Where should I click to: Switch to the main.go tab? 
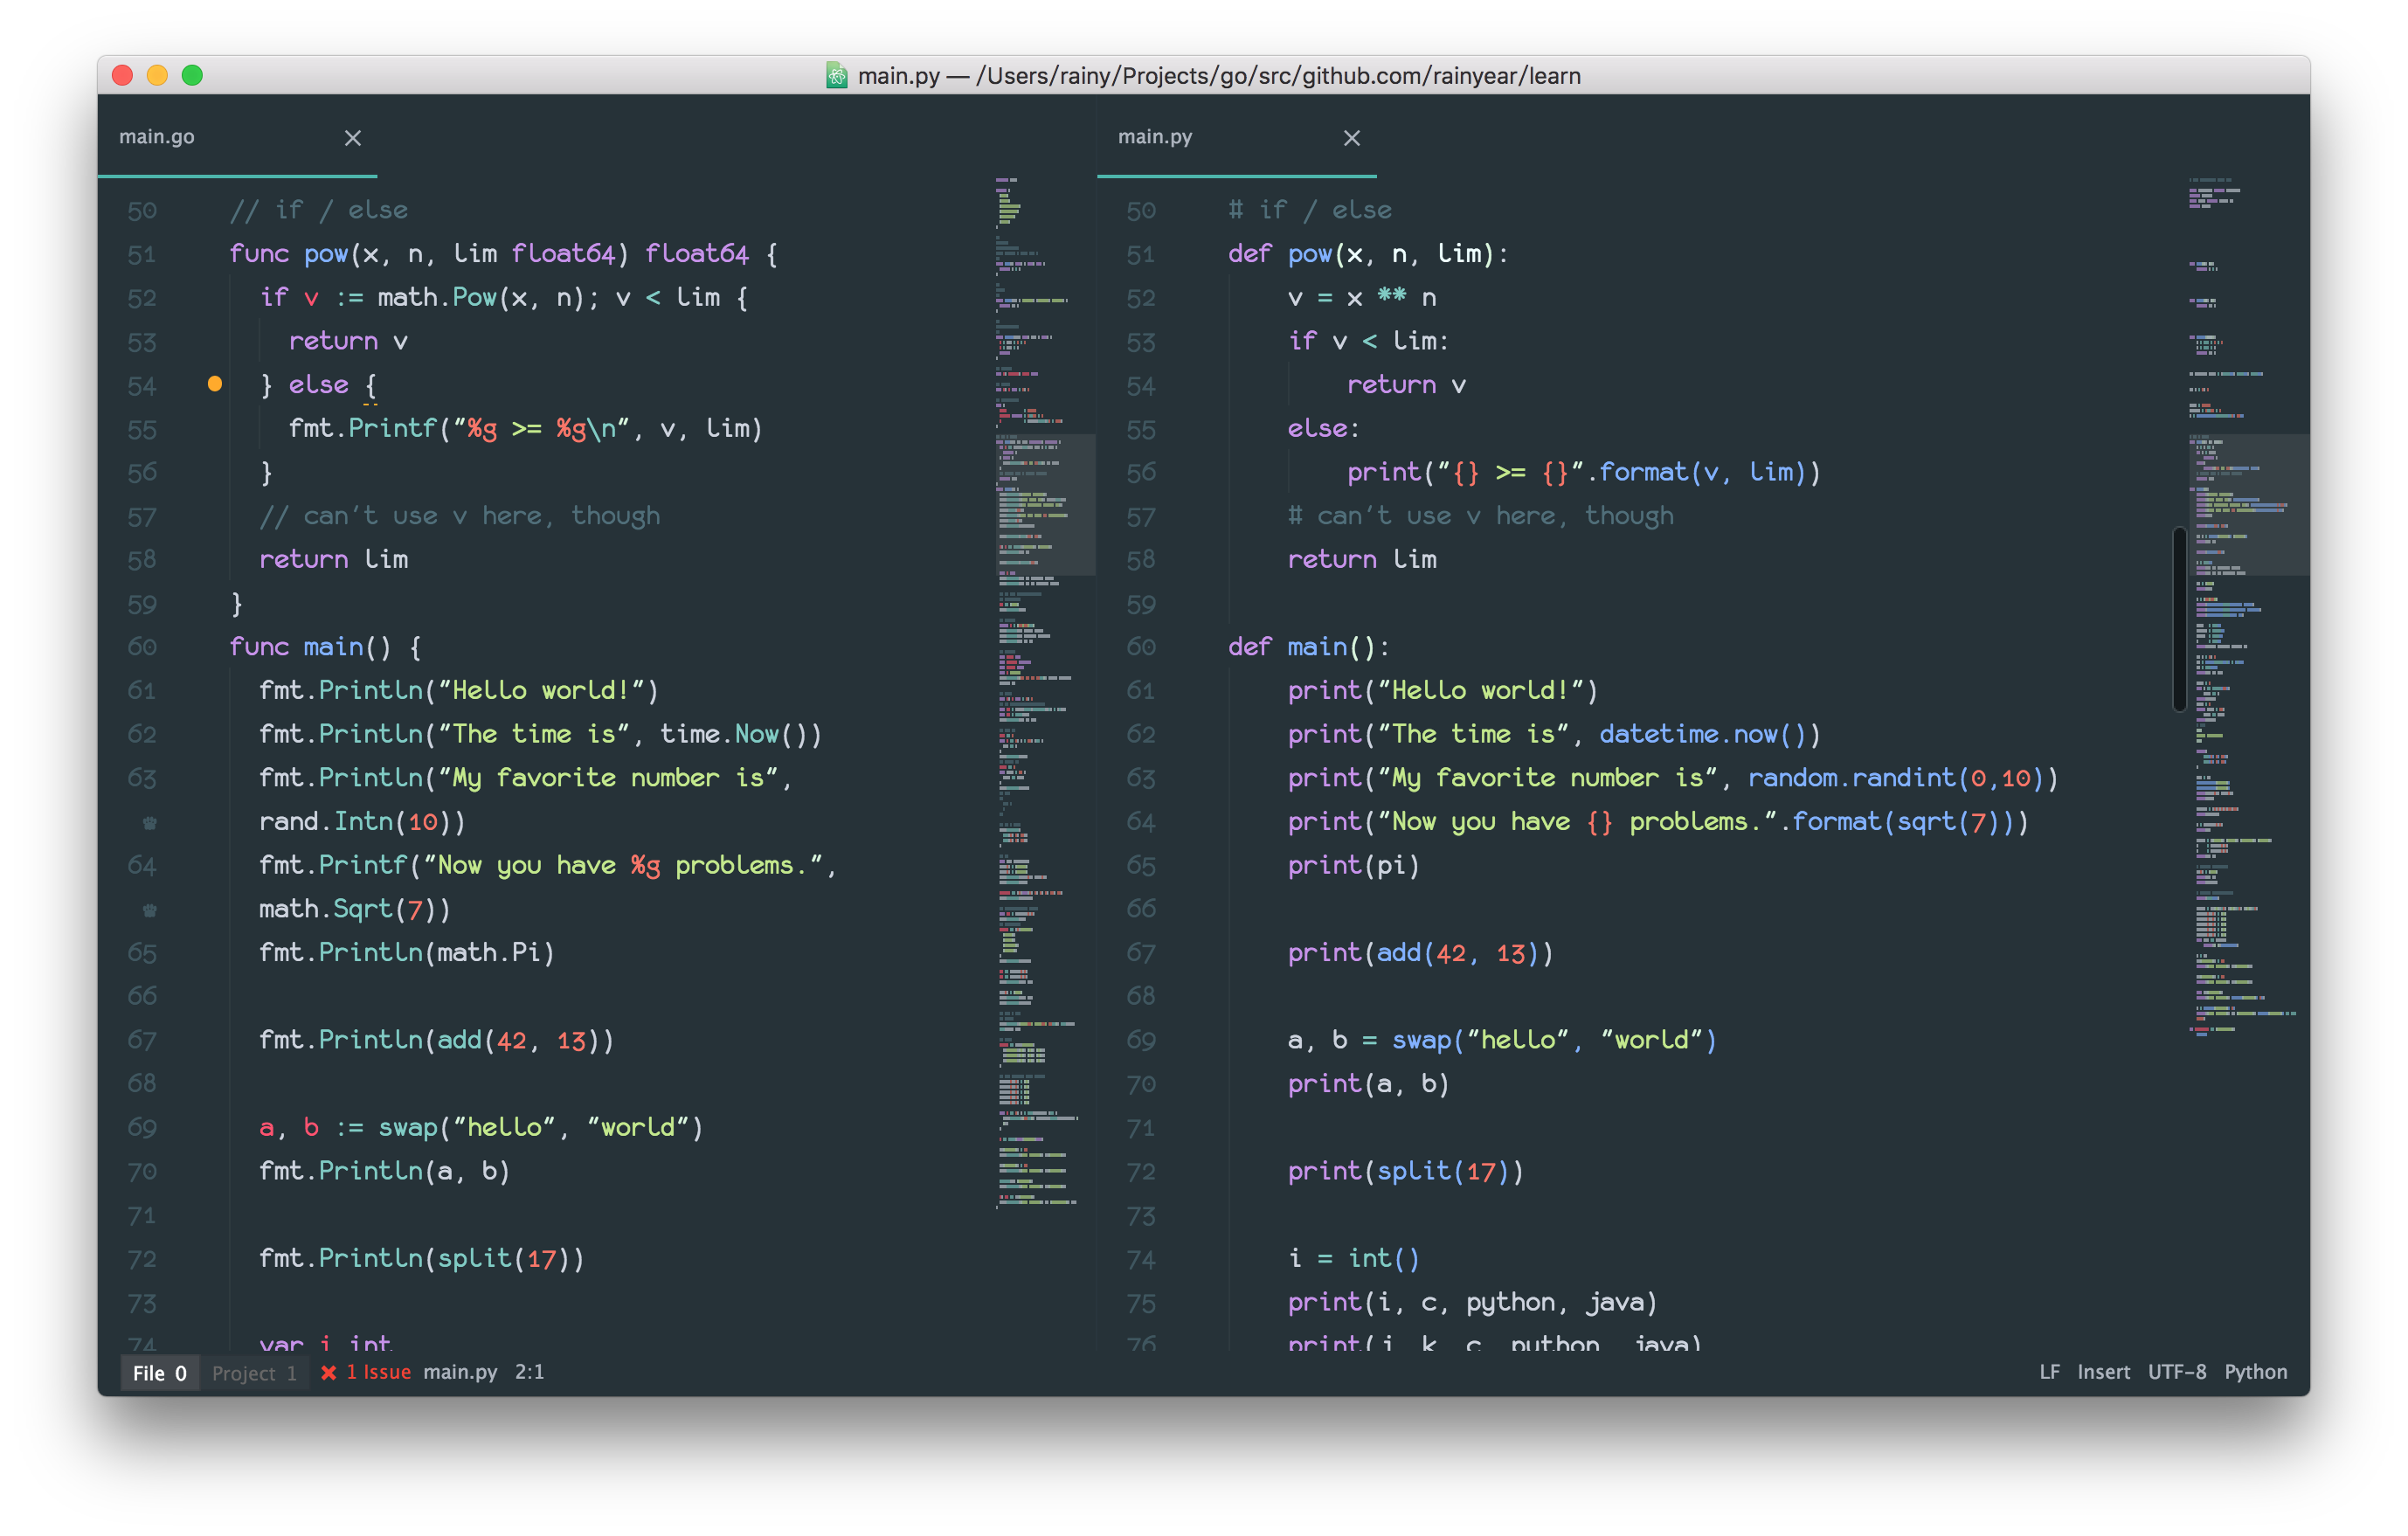point(156,137)
